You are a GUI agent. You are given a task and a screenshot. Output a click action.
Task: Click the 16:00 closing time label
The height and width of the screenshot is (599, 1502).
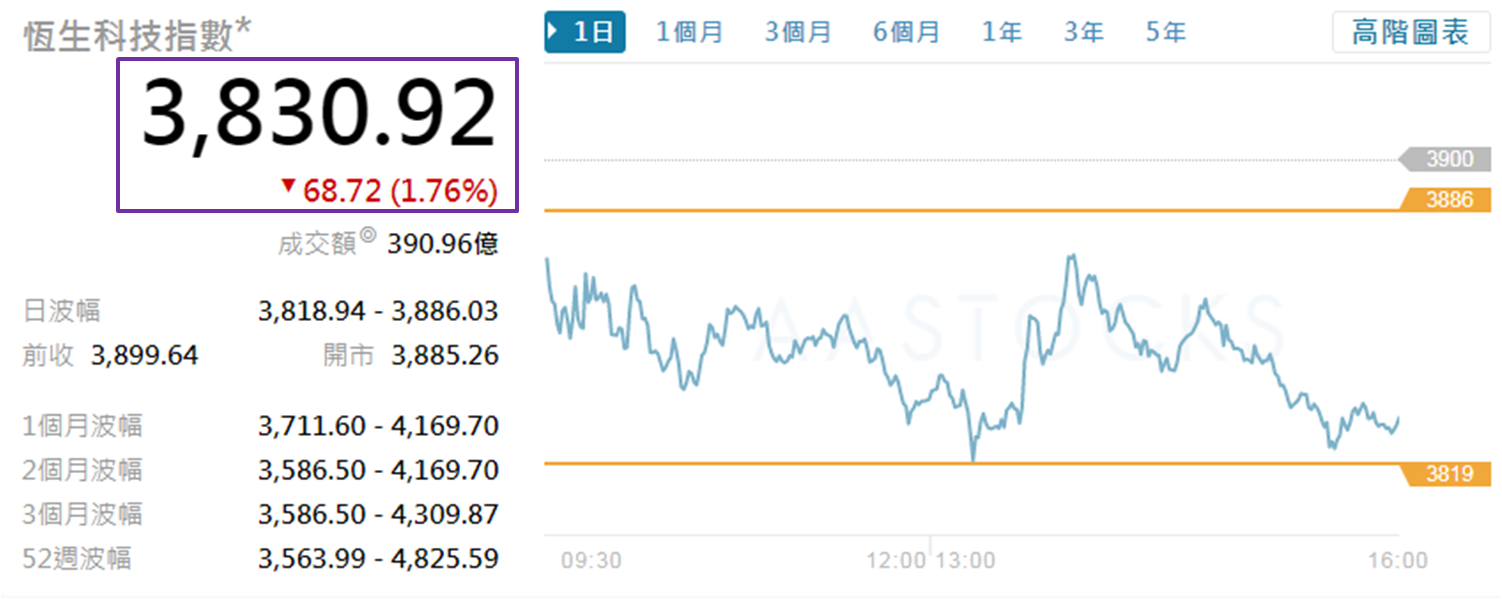coord(1397,560)
